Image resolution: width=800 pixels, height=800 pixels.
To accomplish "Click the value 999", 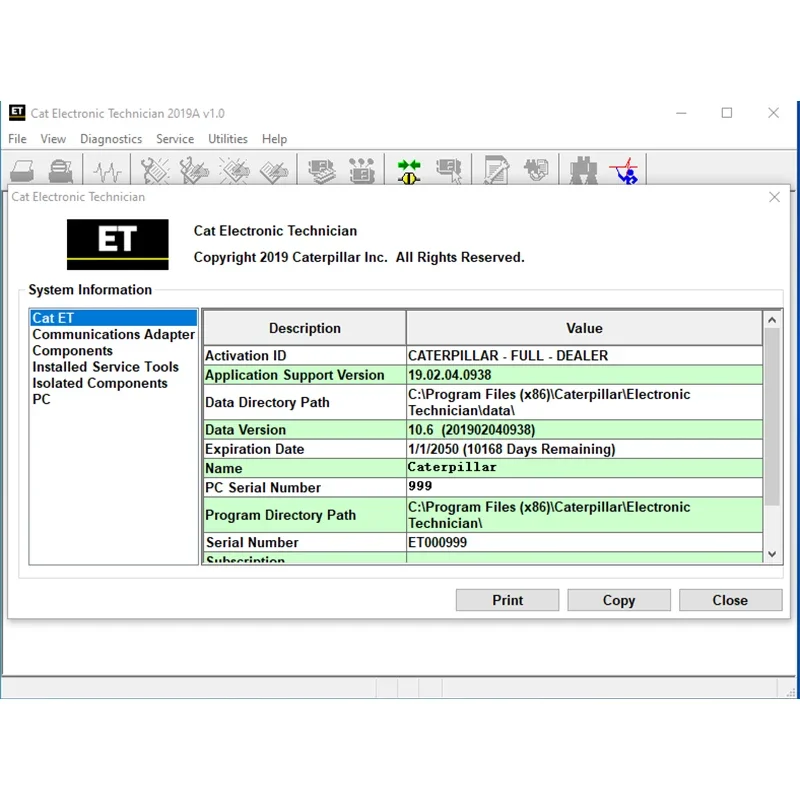I will 420,486.
